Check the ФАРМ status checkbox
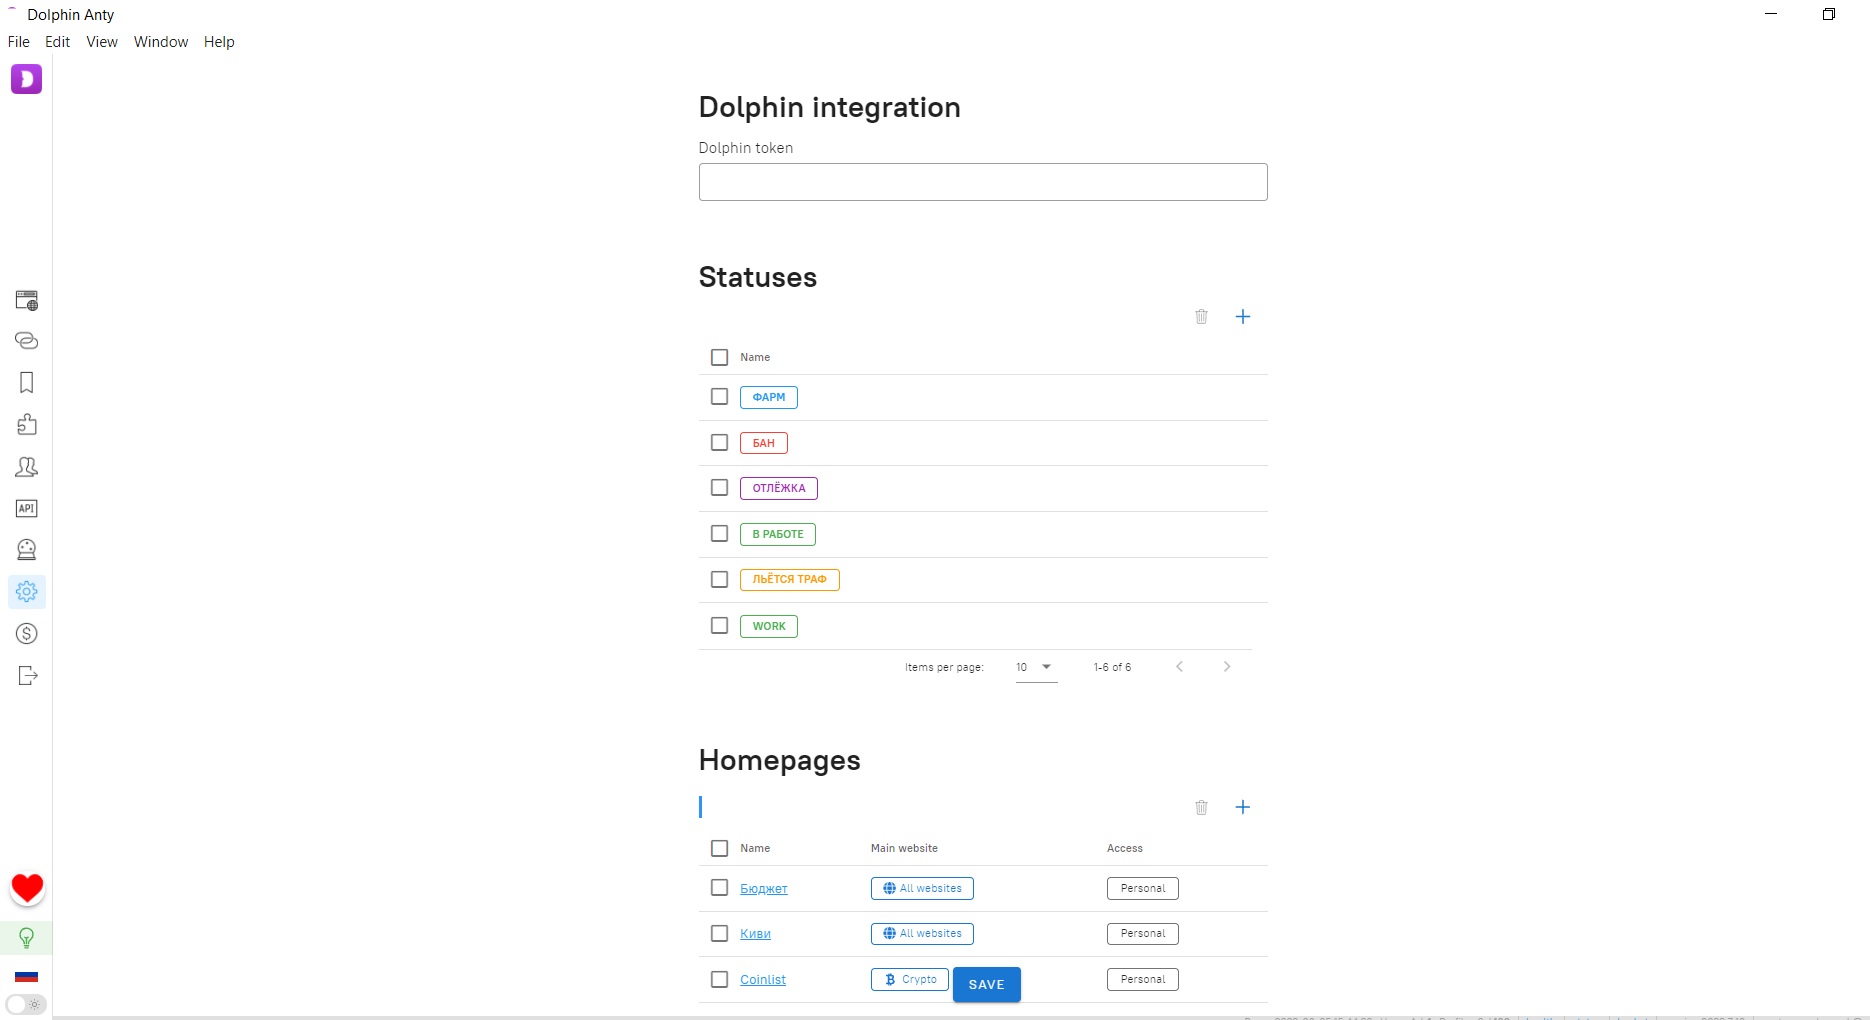 pyautogui.click(x=719, y=397)
